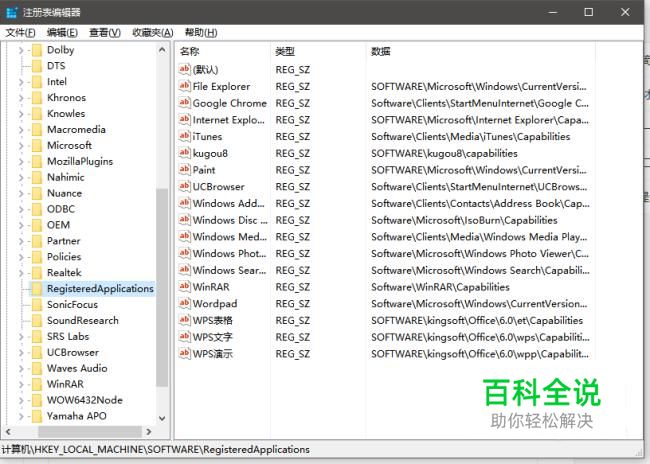The width and height of the screenshot is (650, 464).
Task: Open the 编辑(E) menu
Action: (62, 33)
